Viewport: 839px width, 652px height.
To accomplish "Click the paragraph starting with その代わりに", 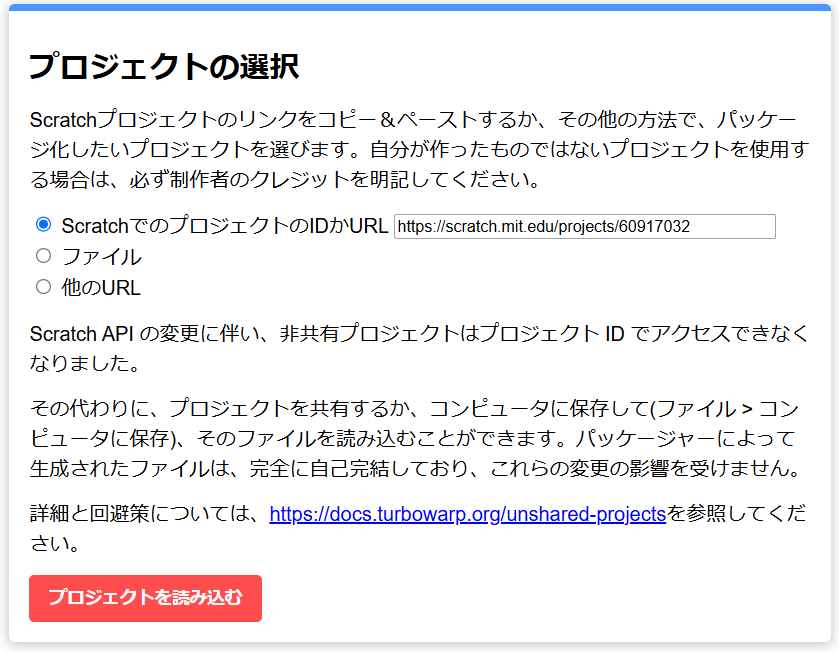I will (x=415, y=439).
